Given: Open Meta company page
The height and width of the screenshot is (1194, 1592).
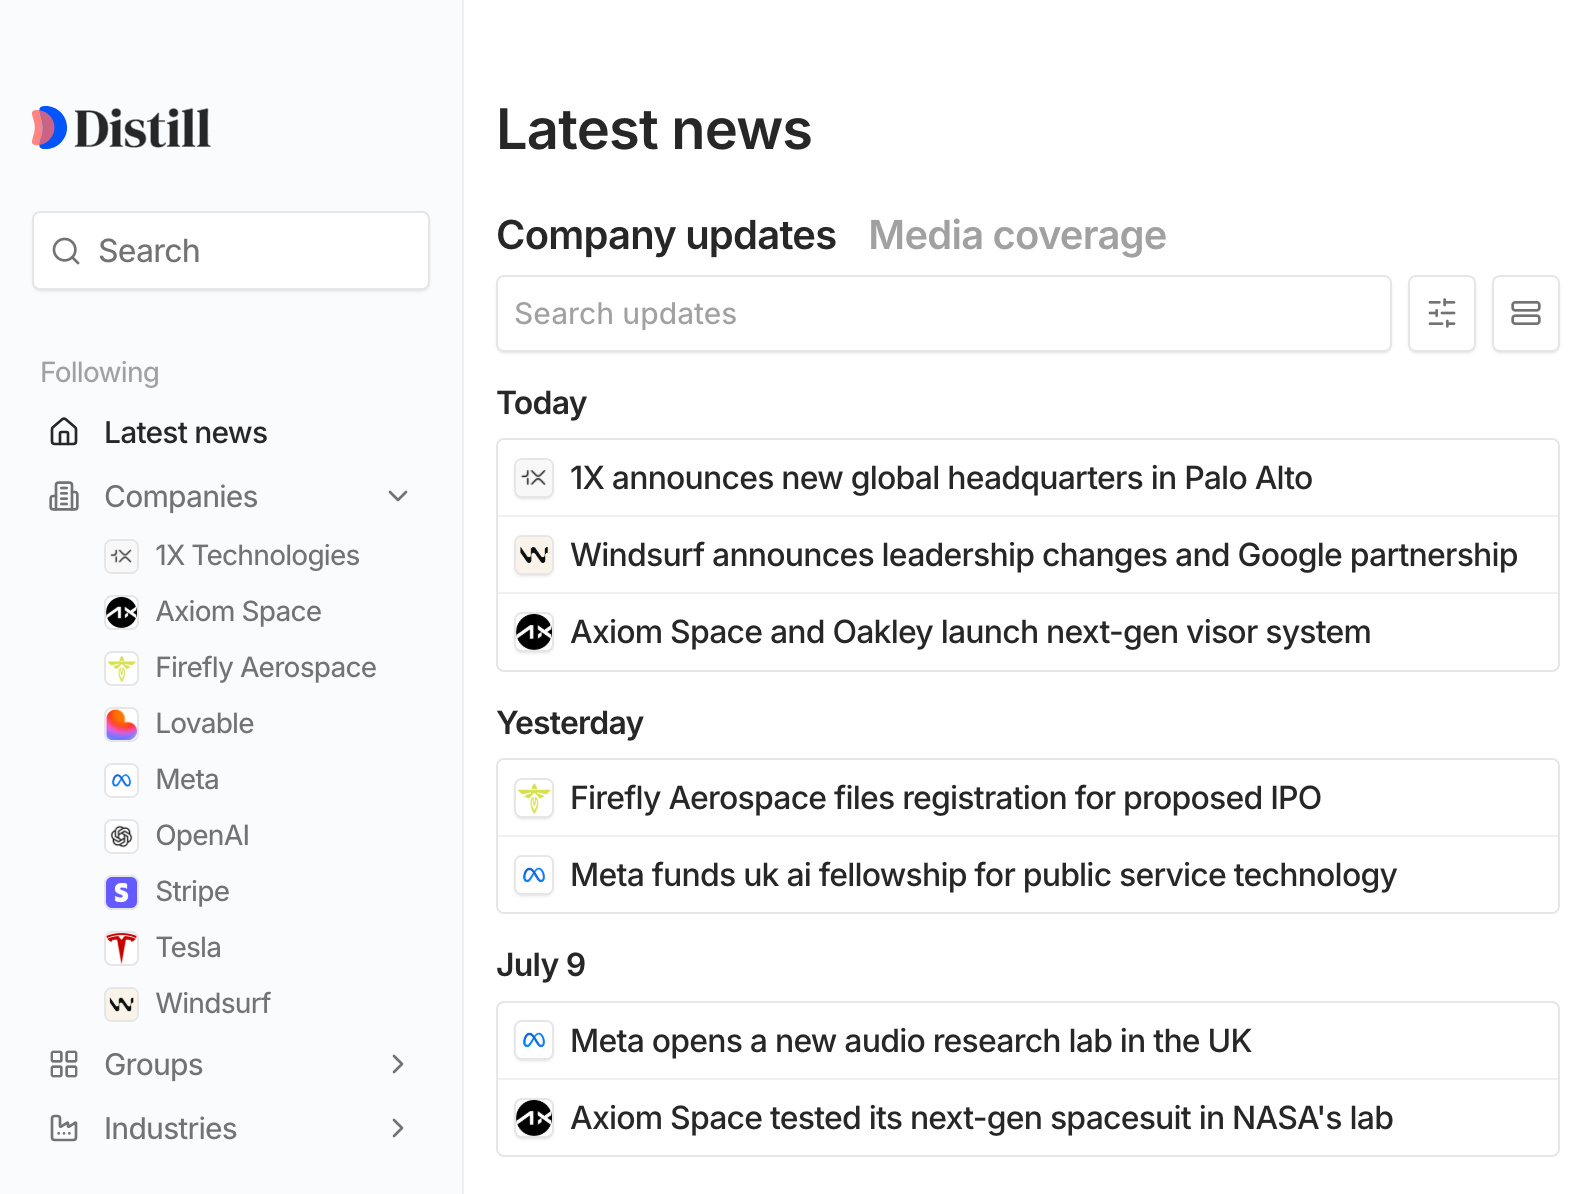Looking at the screenshot, I should 187,780.
